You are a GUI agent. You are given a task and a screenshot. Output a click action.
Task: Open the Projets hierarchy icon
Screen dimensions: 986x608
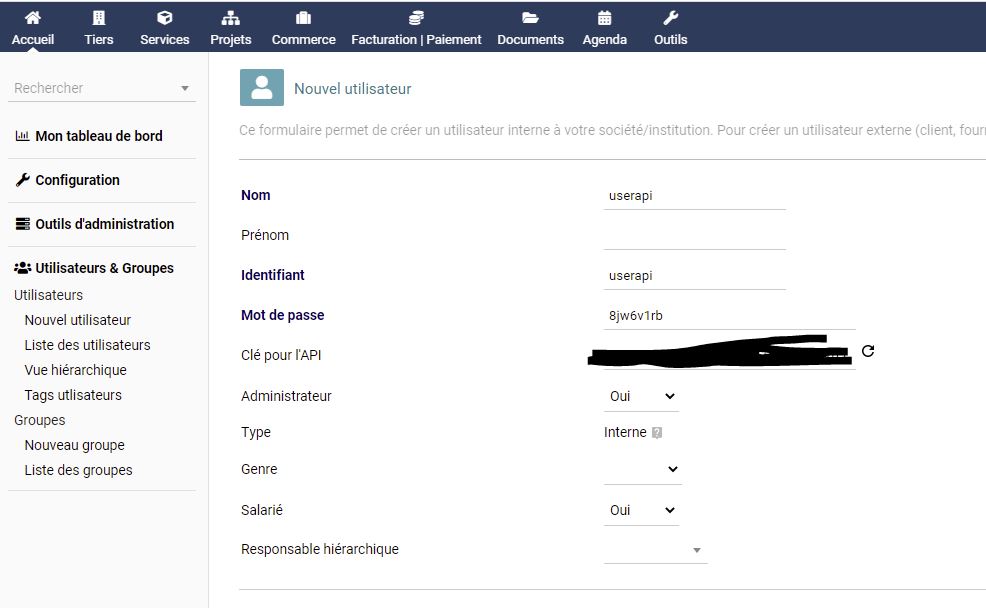point(231,18)
